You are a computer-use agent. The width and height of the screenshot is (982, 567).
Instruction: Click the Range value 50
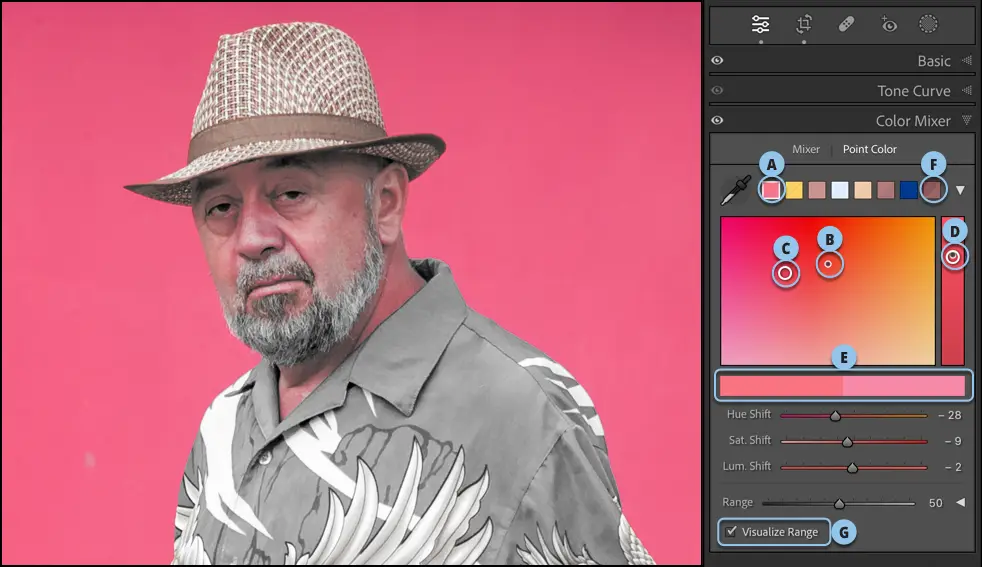tap(936, 502)
